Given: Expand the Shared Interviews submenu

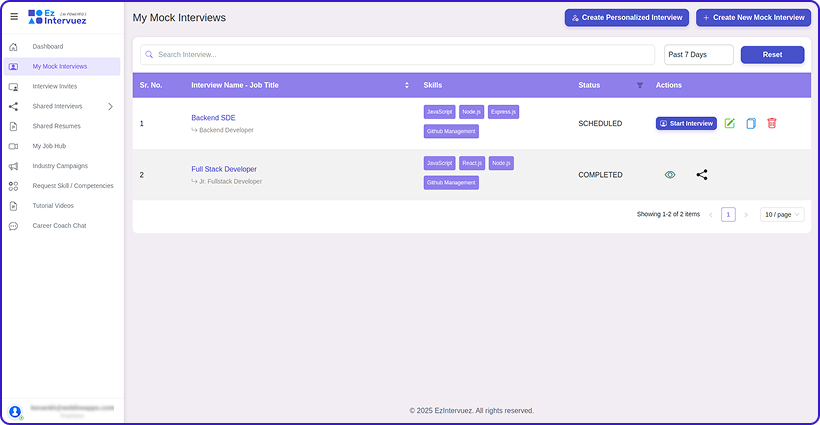Looking at the screenshot, I should tap(110, 106).
